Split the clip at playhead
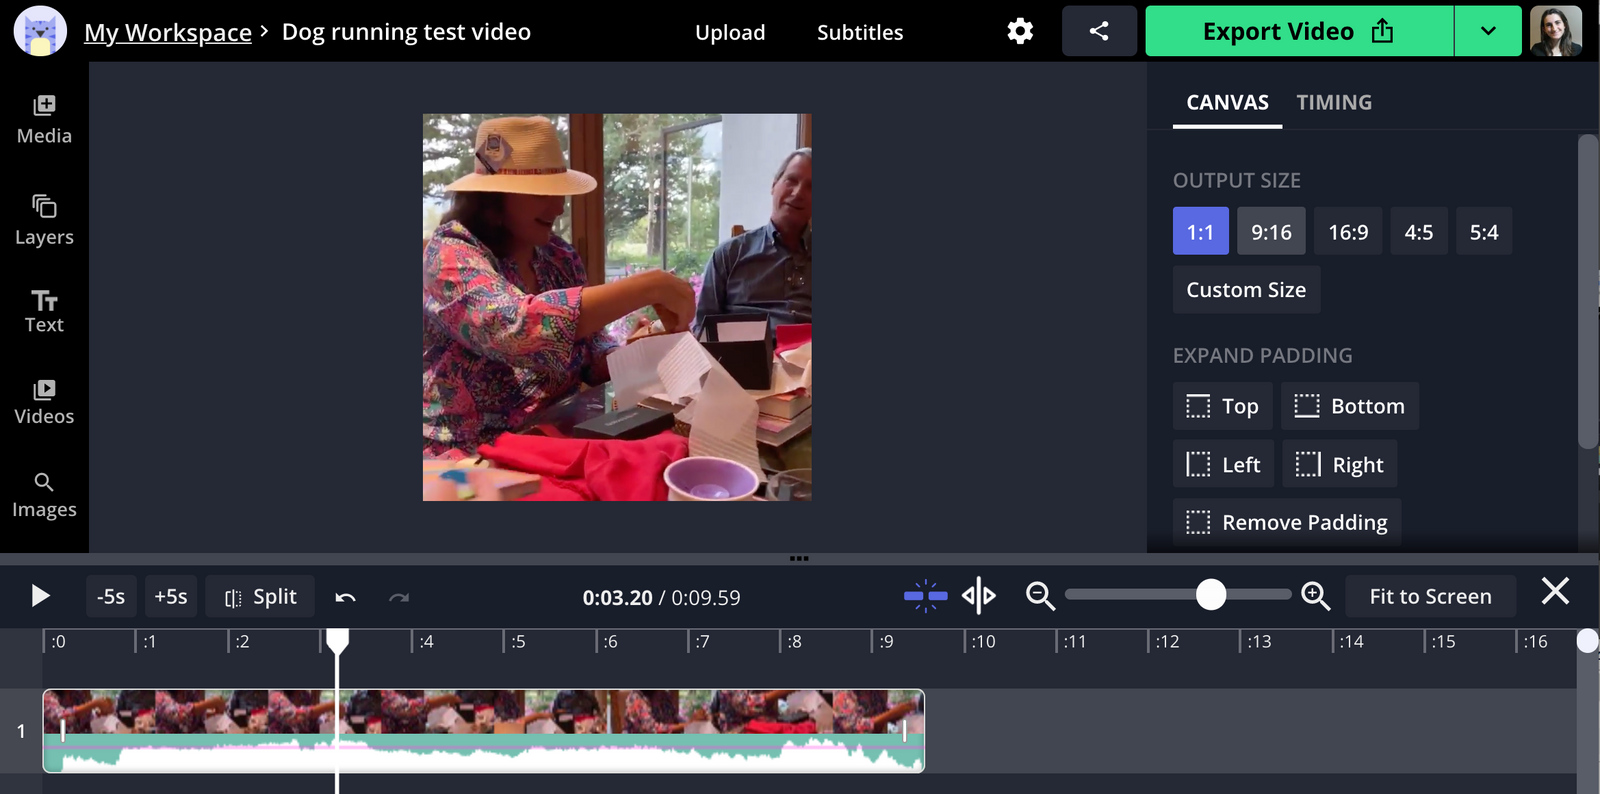The width and height of the screenshot is (1600, 794). pyautogui.click(x=260, y=597)
